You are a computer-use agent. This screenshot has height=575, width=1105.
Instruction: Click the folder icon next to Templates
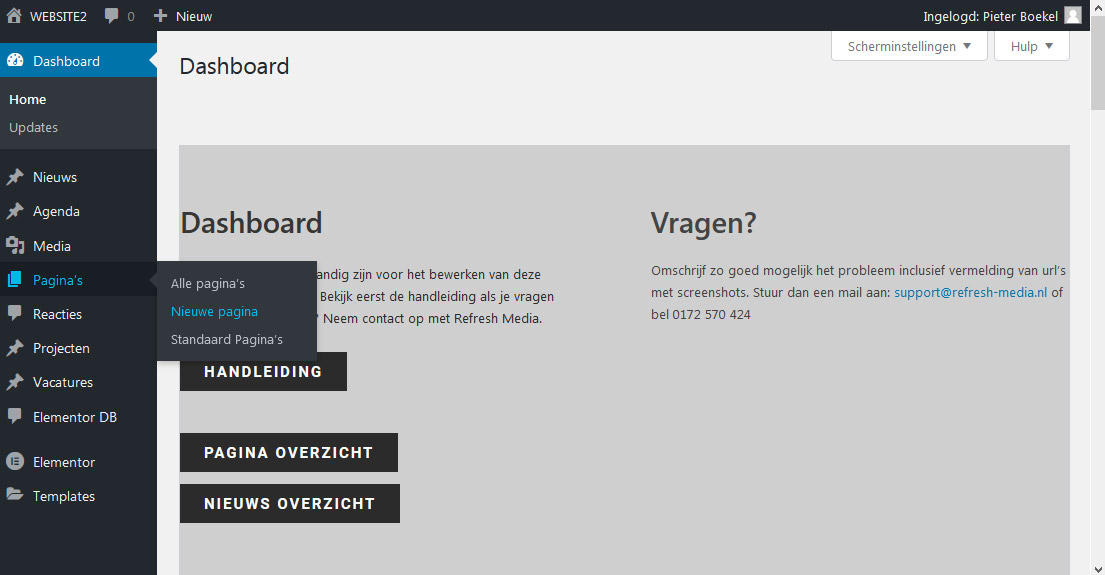pyautogui.click(x=15, y=496)
